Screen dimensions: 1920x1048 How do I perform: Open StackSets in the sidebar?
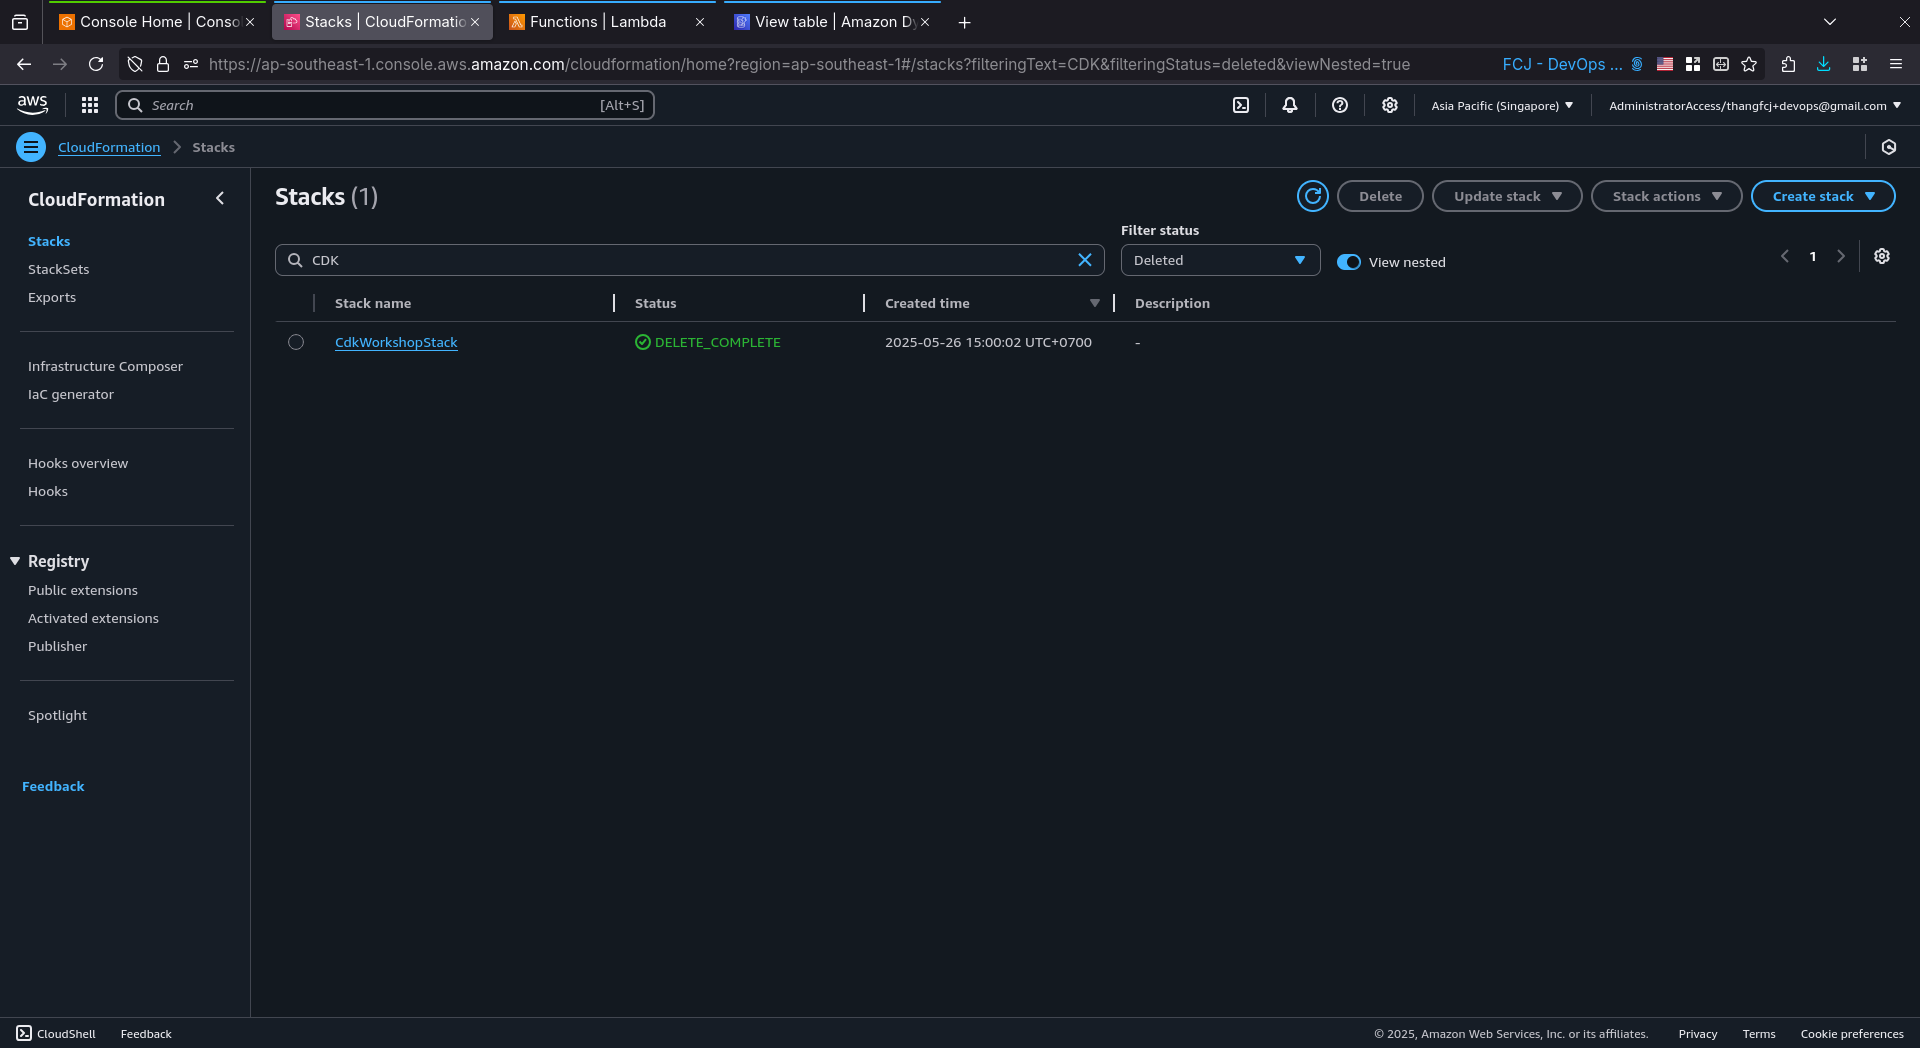coord(59,269)
